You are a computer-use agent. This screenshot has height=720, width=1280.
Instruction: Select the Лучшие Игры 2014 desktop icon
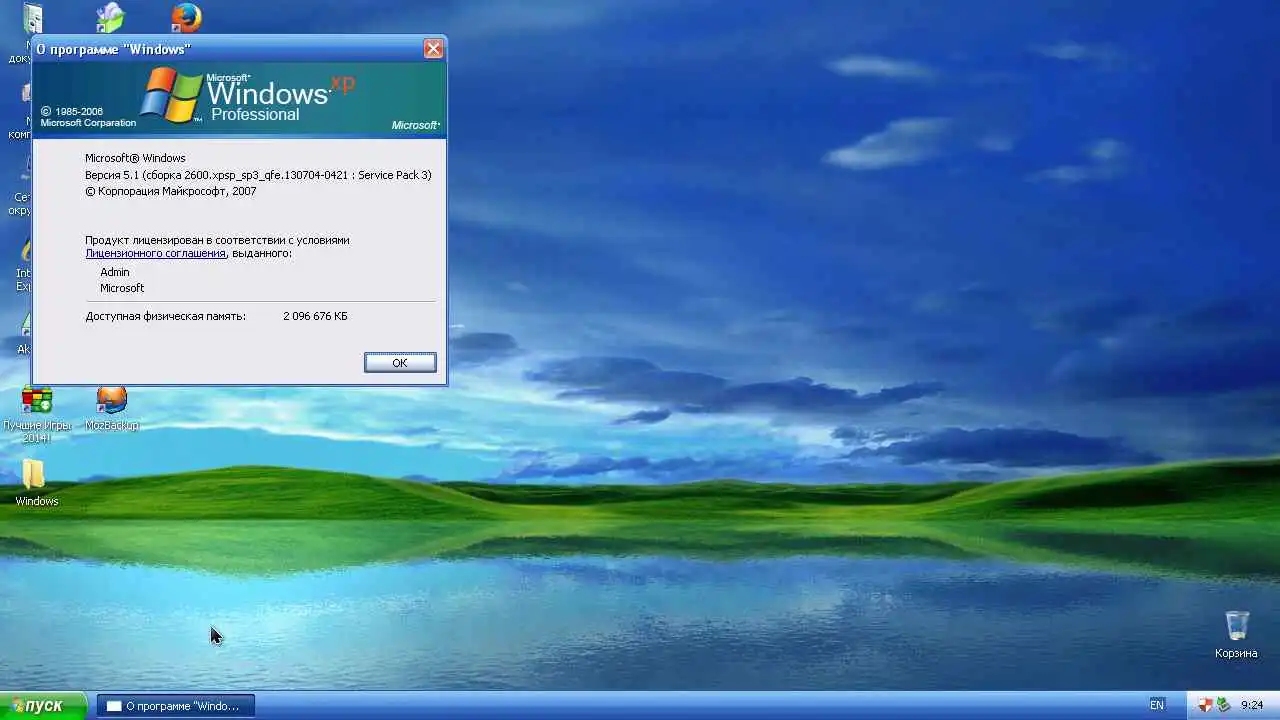coord(37,415)
